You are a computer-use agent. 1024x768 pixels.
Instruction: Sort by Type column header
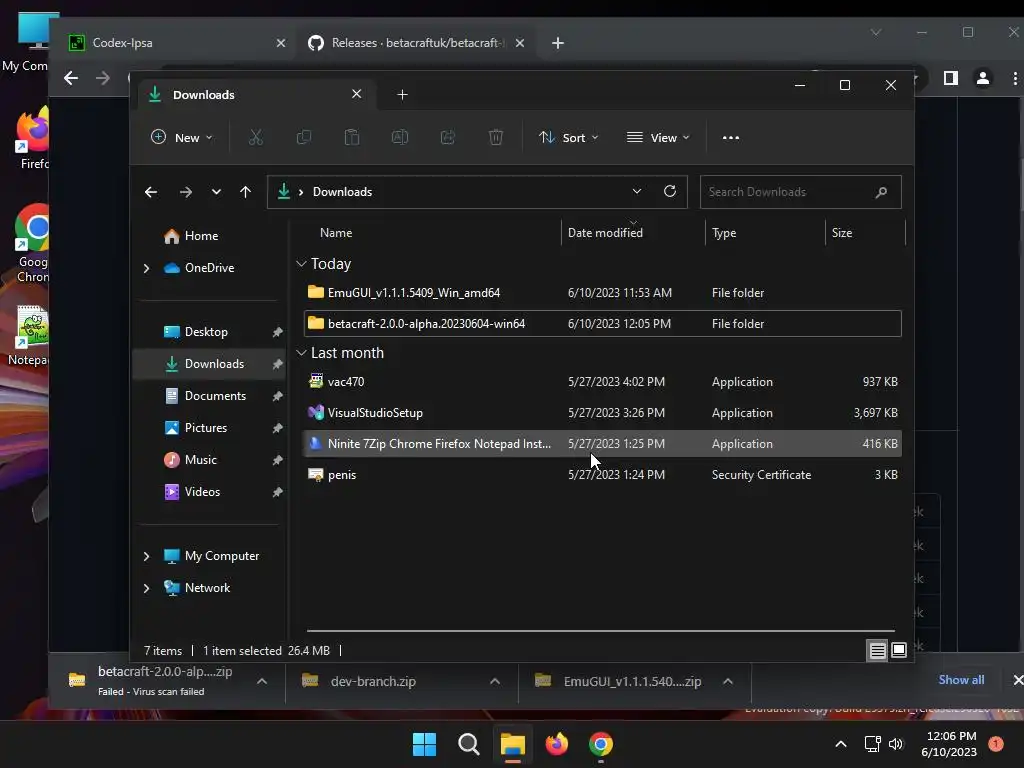[765, 233]
